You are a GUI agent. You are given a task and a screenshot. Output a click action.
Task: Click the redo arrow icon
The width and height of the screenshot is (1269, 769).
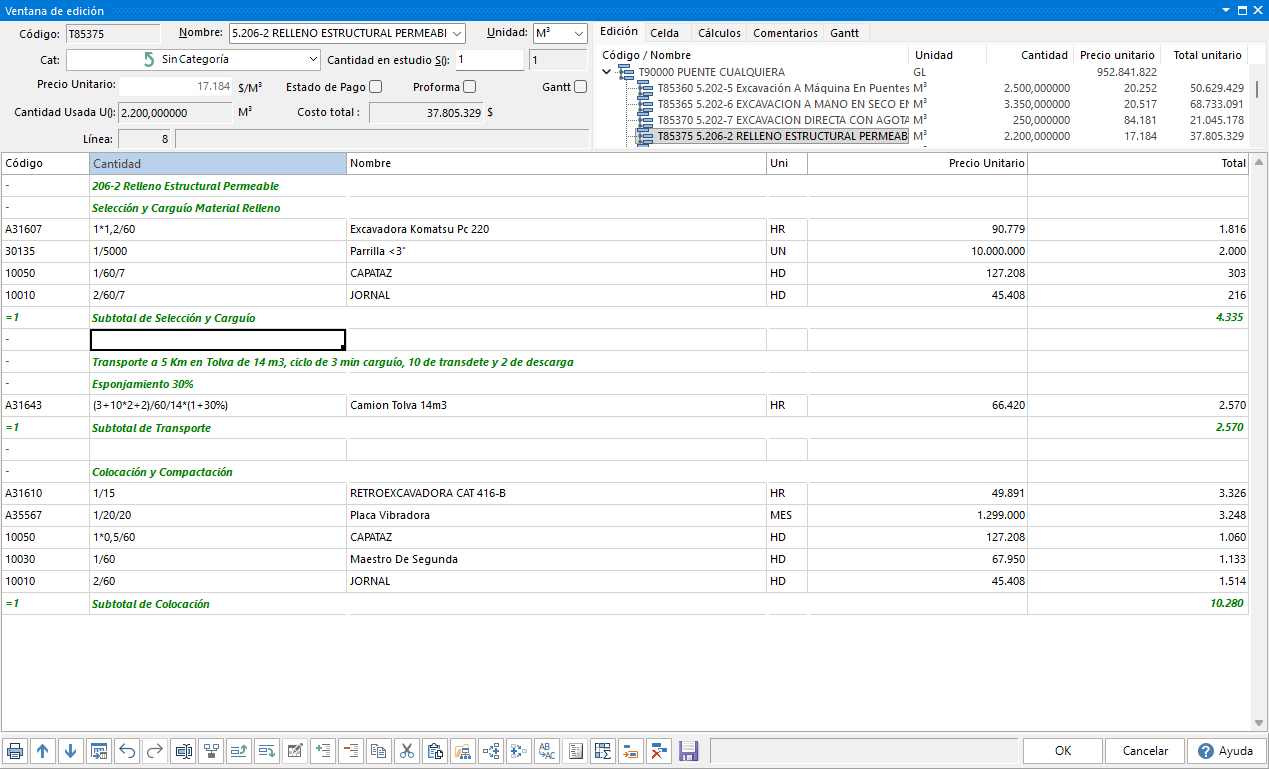pos(155,751)
